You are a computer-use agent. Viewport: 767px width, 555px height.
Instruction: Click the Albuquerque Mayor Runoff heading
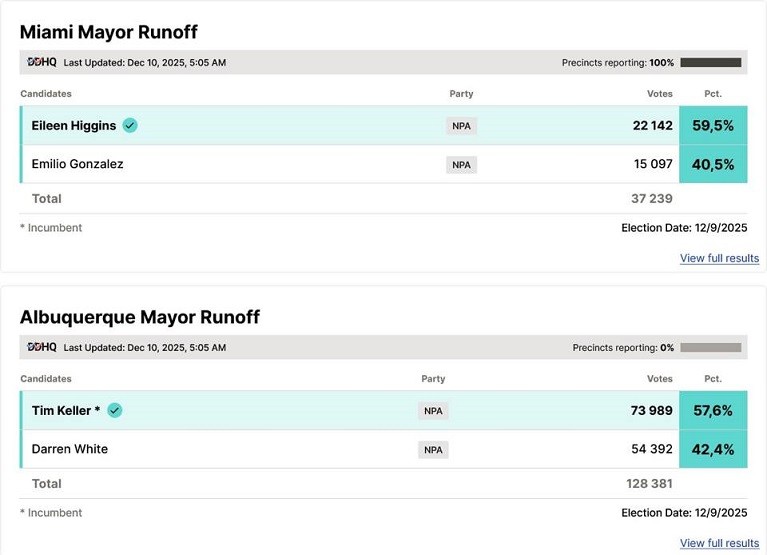(x=140, y=316)
